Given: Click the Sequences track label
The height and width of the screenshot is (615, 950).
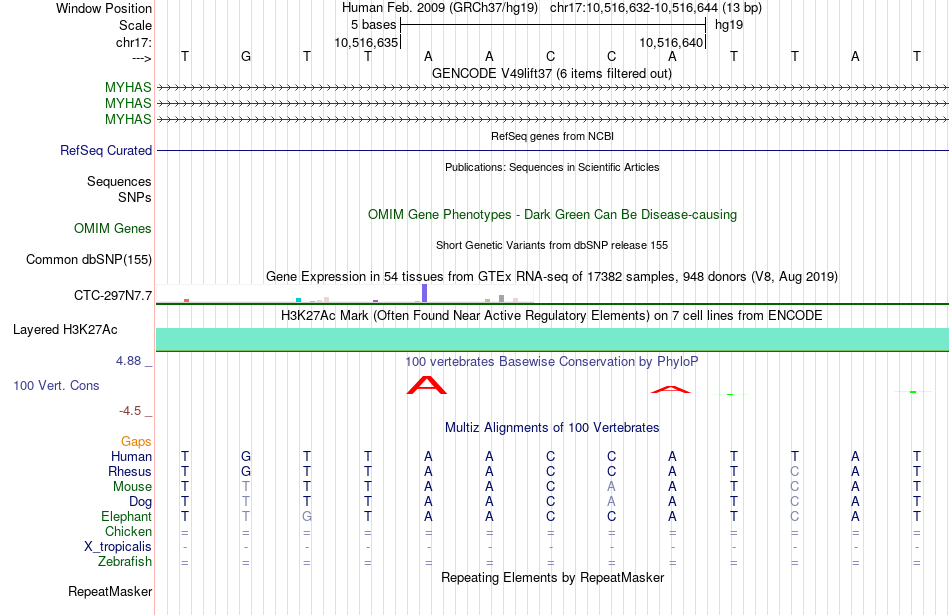Looking at the screenshot, I should (x=119, y=181).
